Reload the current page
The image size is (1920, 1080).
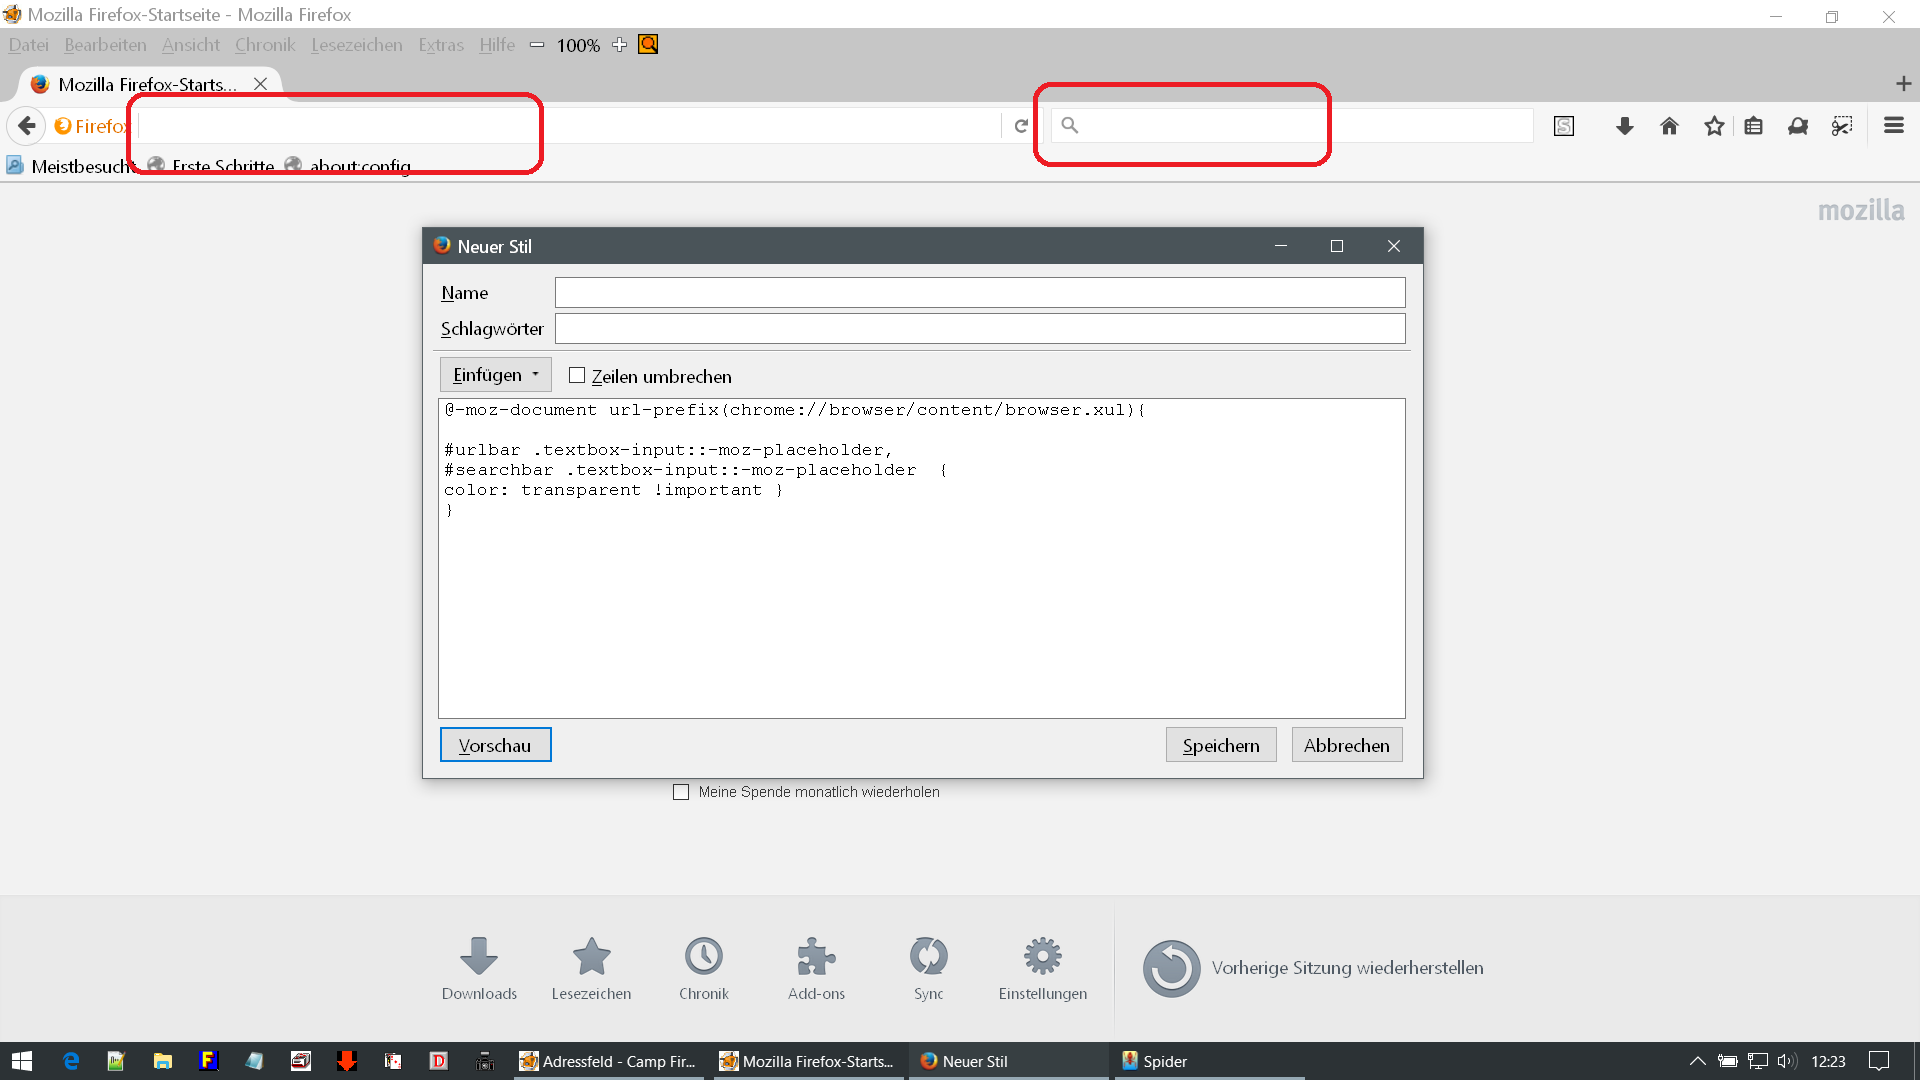1021,126
